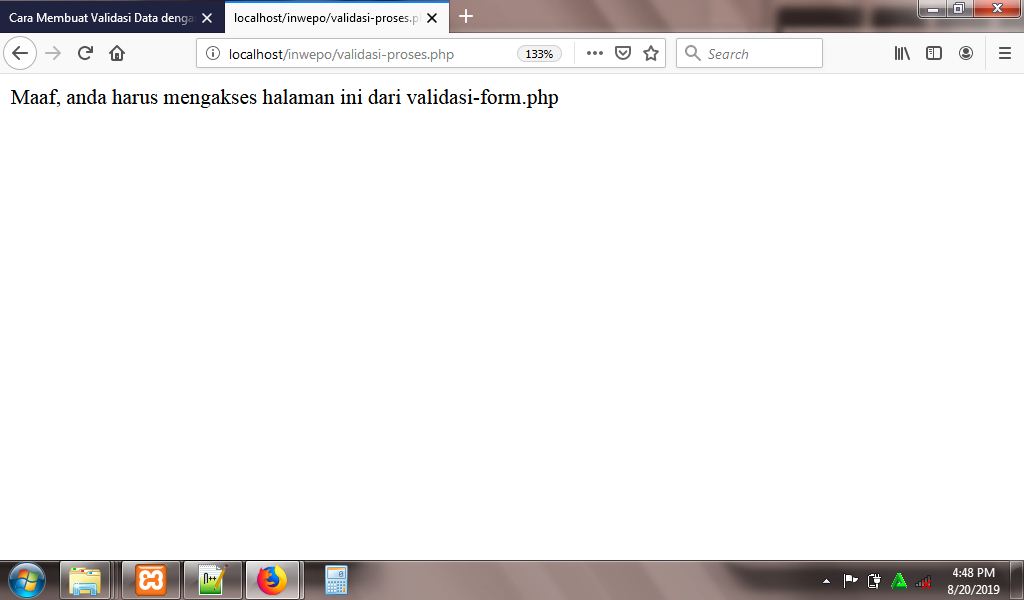Open the Library menu
The image size is (1024, 600).
tap(902, 54)
